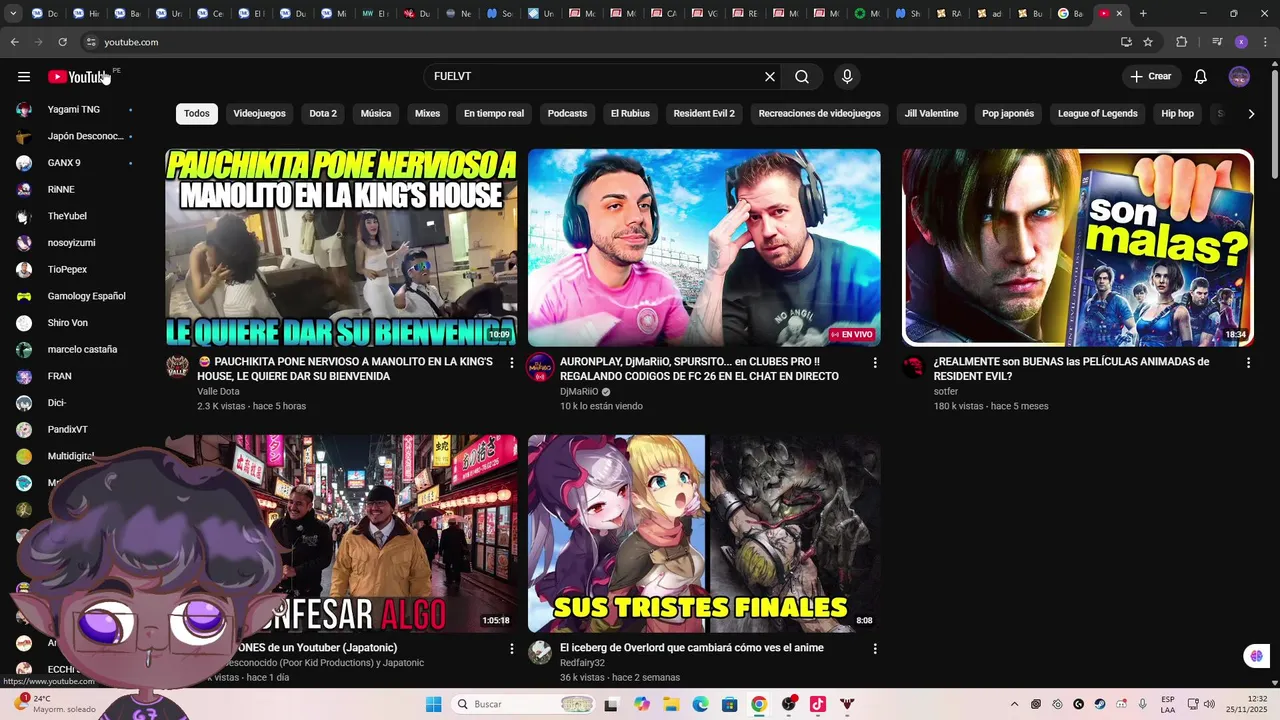Go to the YouTube home logo
The height and width of the screenshot is (720, 1280).
78,77
